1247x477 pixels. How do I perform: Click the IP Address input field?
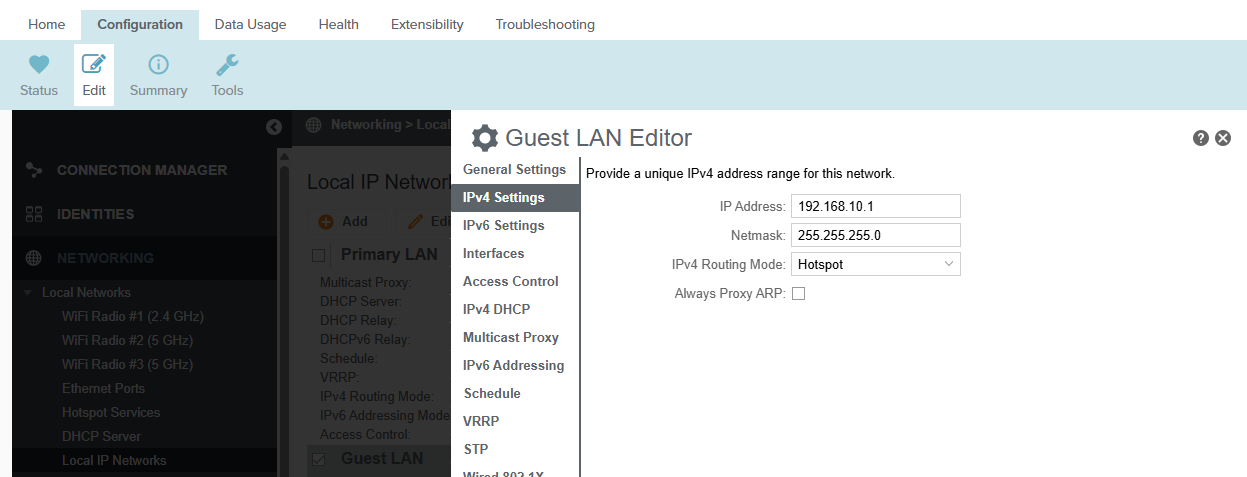[x=876, y=206]
